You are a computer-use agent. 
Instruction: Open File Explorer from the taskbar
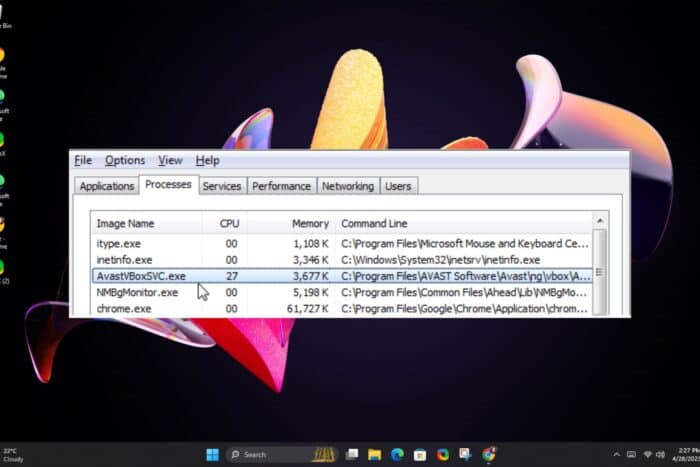(x=372, y=454)
